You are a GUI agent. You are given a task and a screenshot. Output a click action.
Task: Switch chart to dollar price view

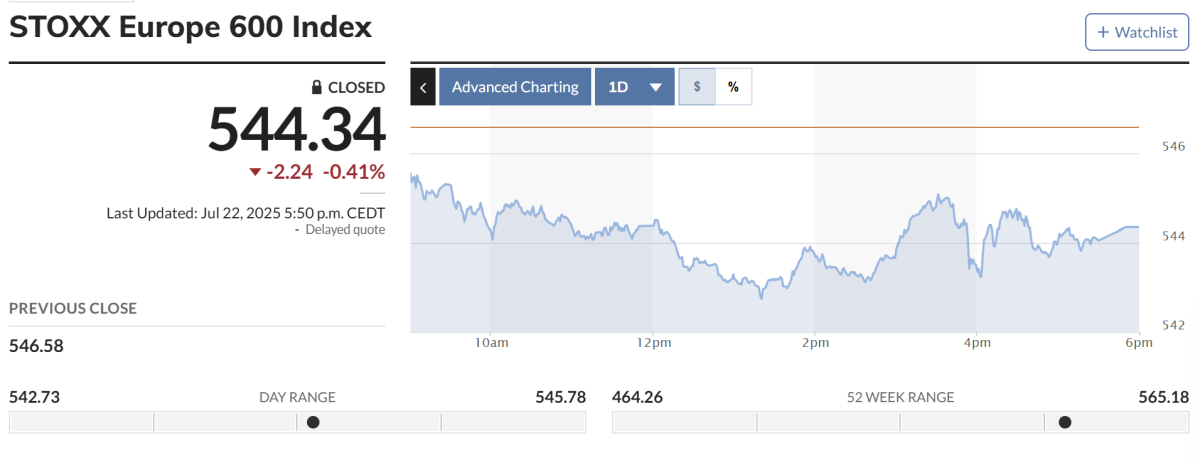point(697,87)
